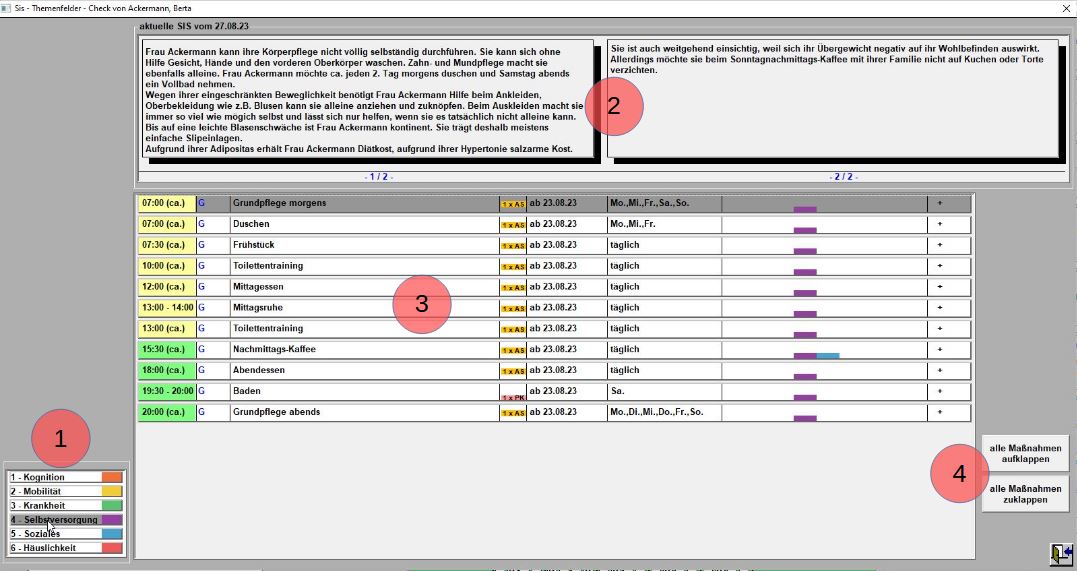Click the purple bar in Baden row
This screenshot has width=1077, height=571.
click(x=805, y=398)
